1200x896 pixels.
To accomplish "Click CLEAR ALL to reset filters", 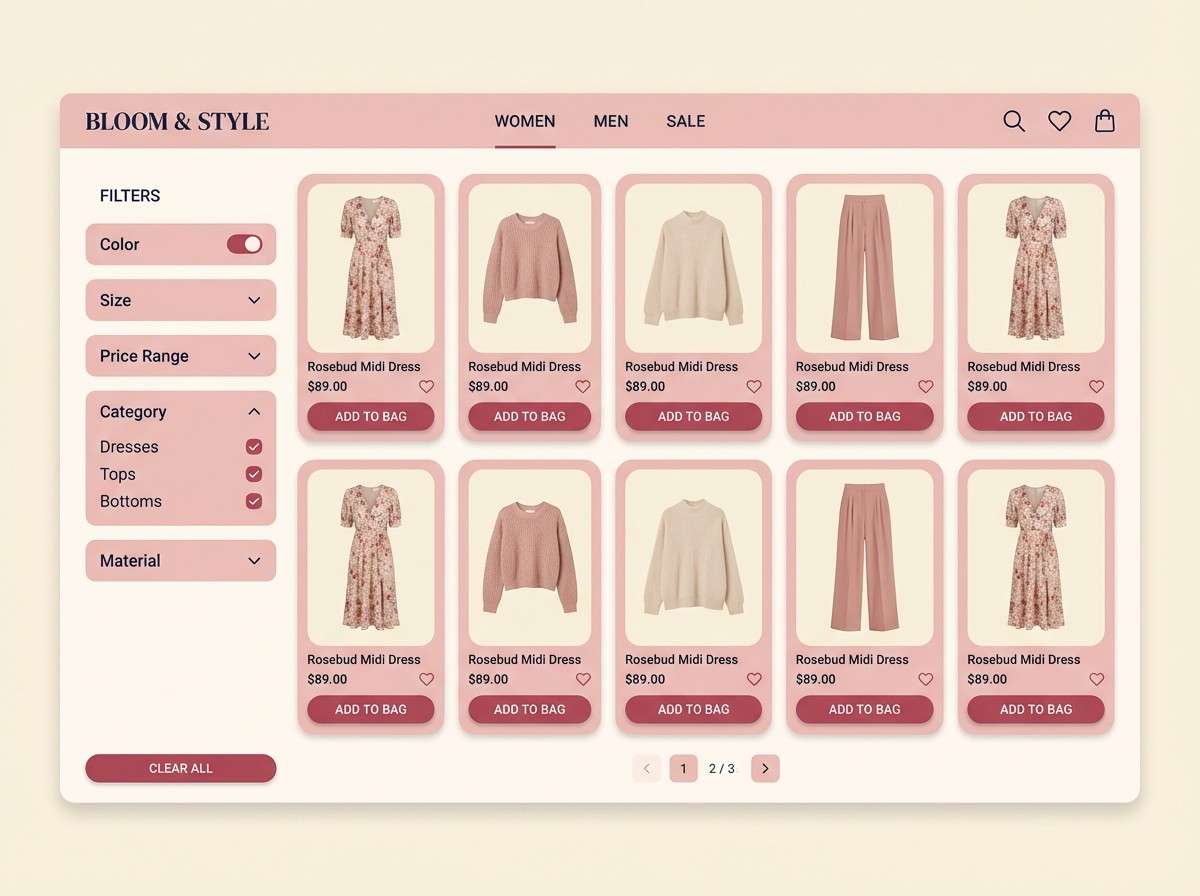I will [180, 768].
